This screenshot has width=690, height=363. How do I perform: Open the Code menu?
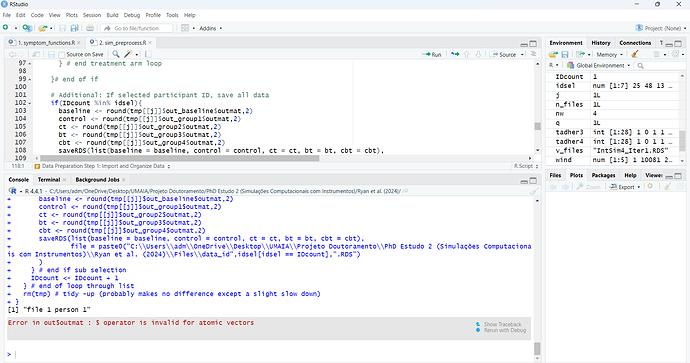(37, 15)
